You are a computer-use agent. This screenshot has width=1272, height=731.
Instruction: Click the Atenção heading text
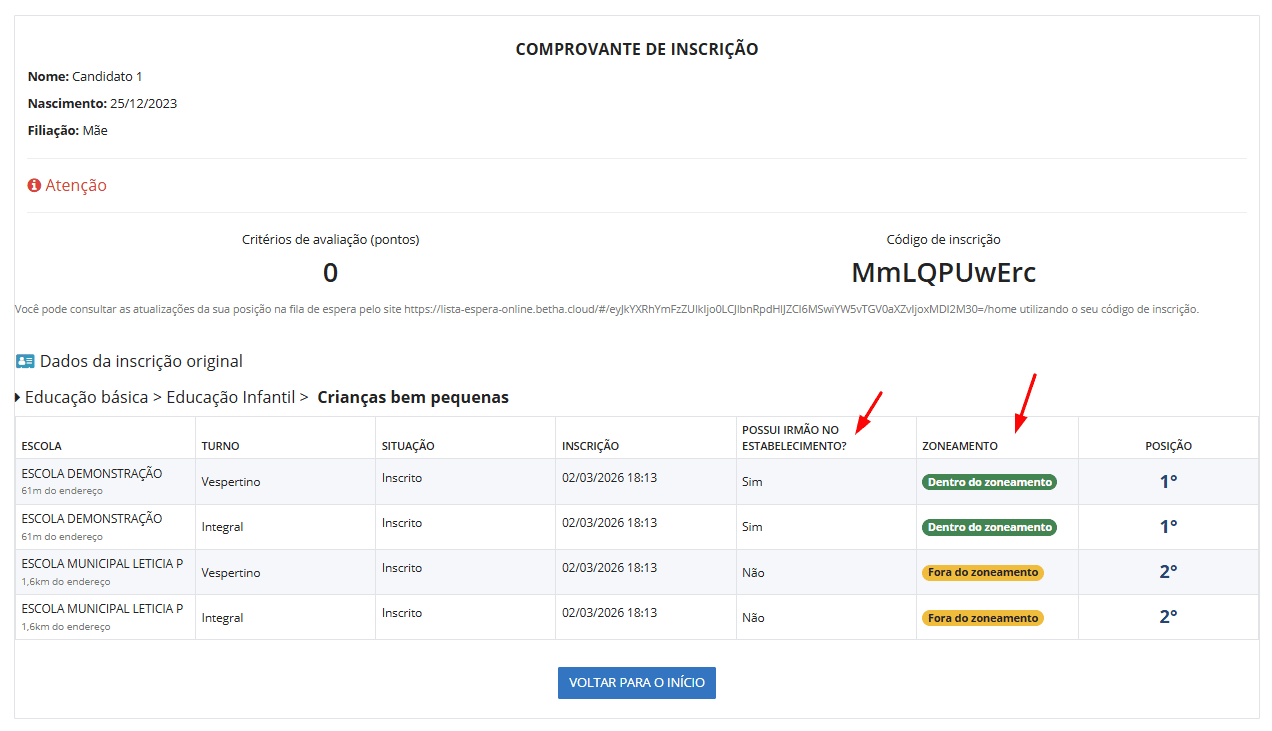76,186
